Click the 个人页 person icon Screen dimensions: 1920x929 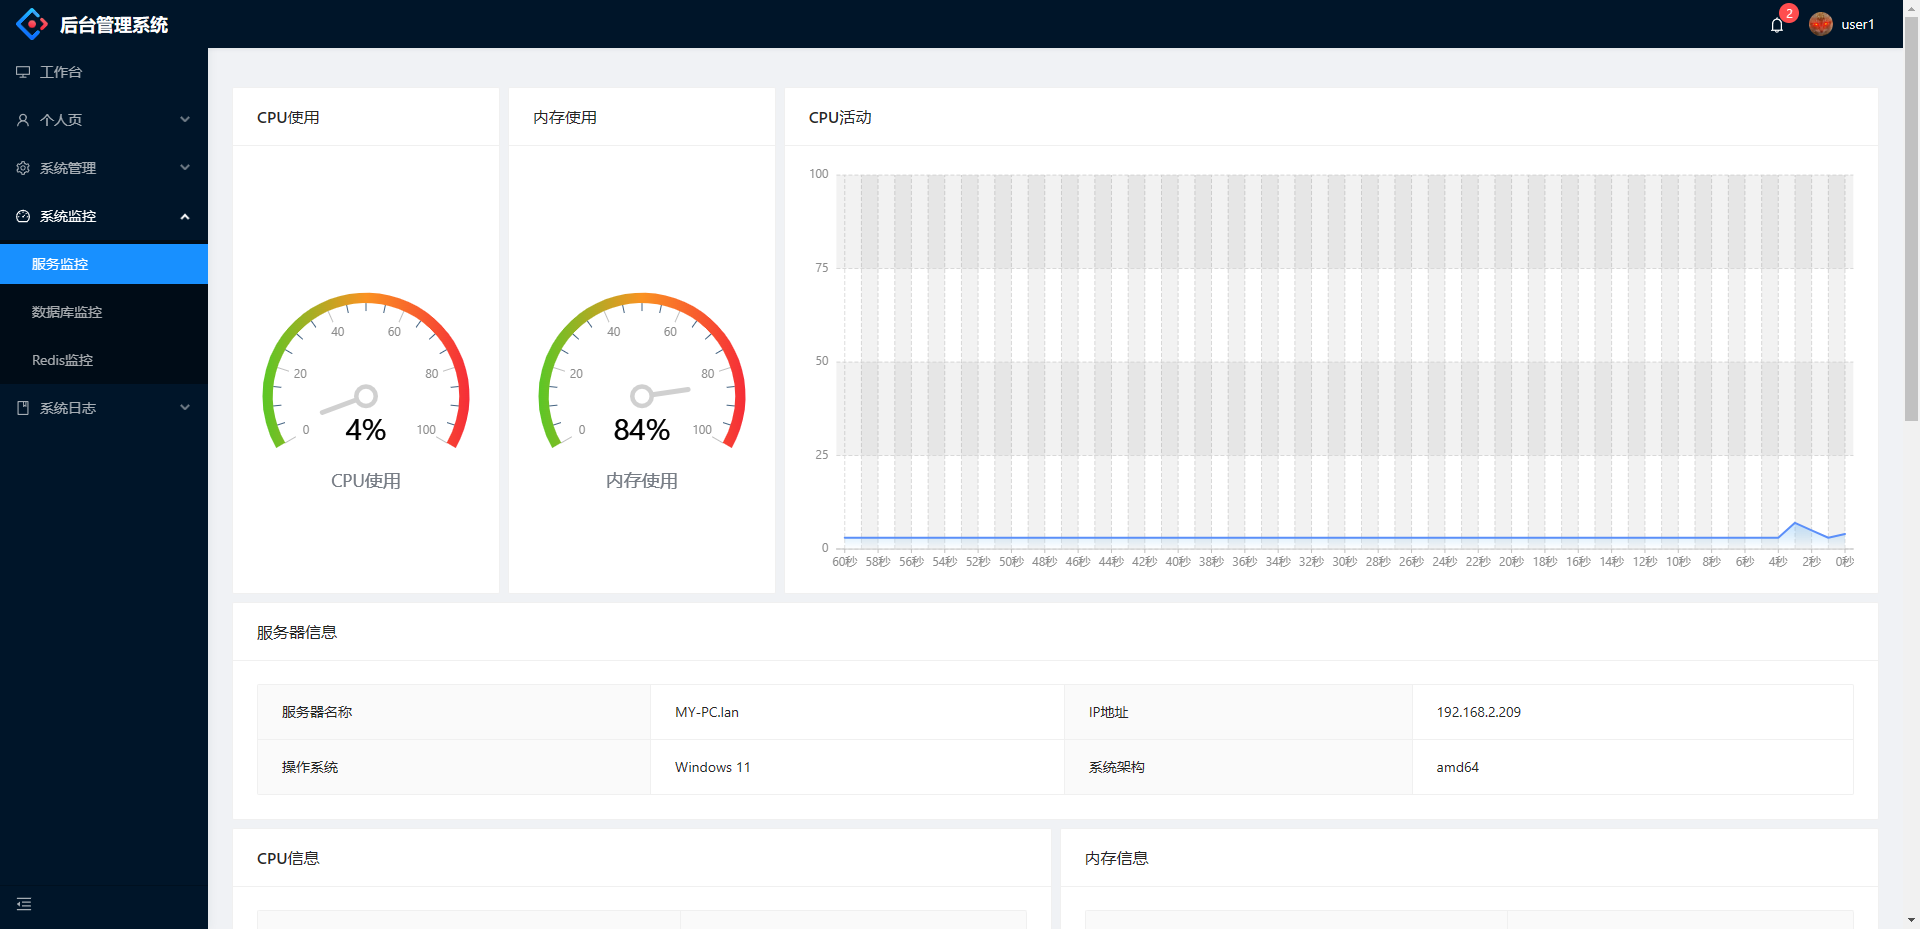(x=22, y=119)
